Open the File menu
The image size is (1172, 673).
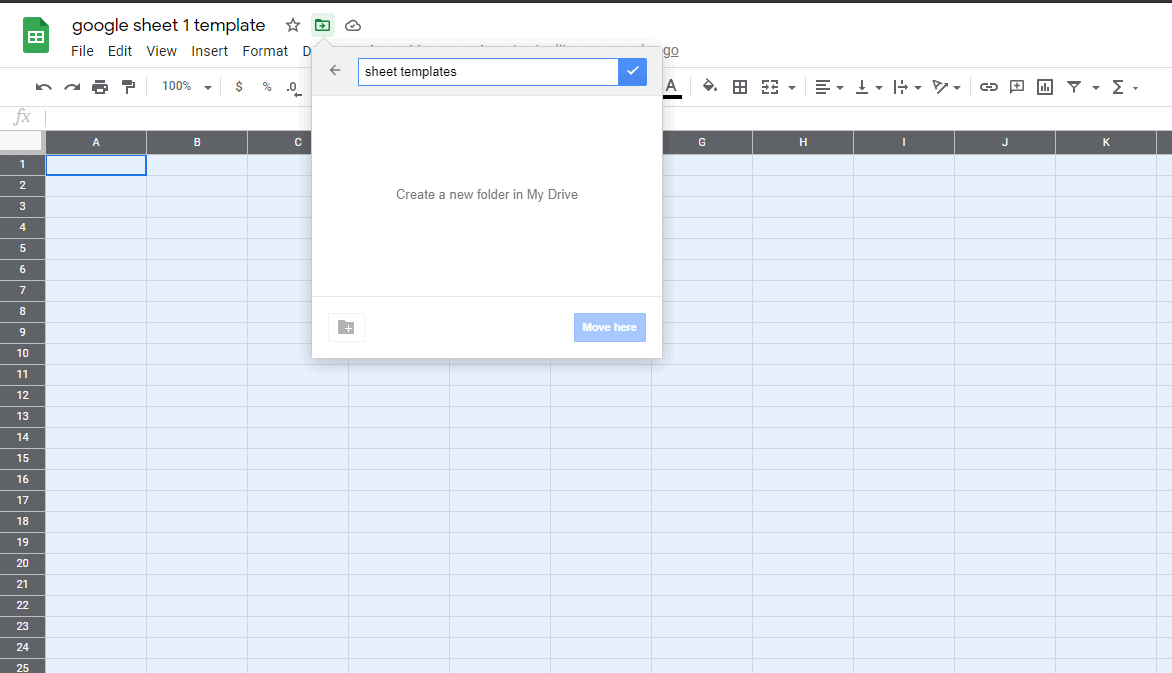82,51
